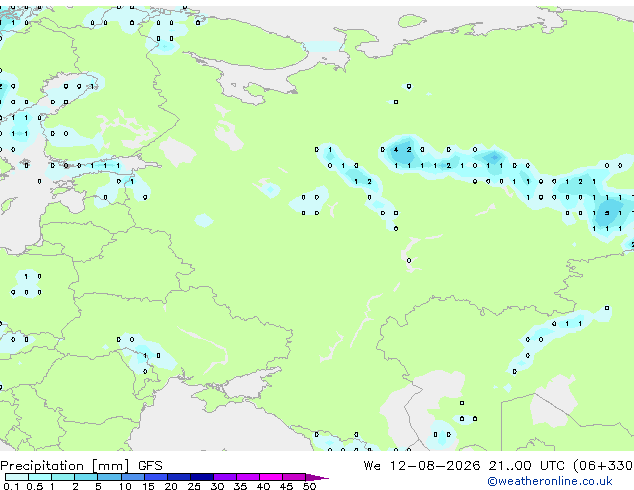634x490 pixels.
Task: Click the '30' legend scale label
Action: (217, 486)
